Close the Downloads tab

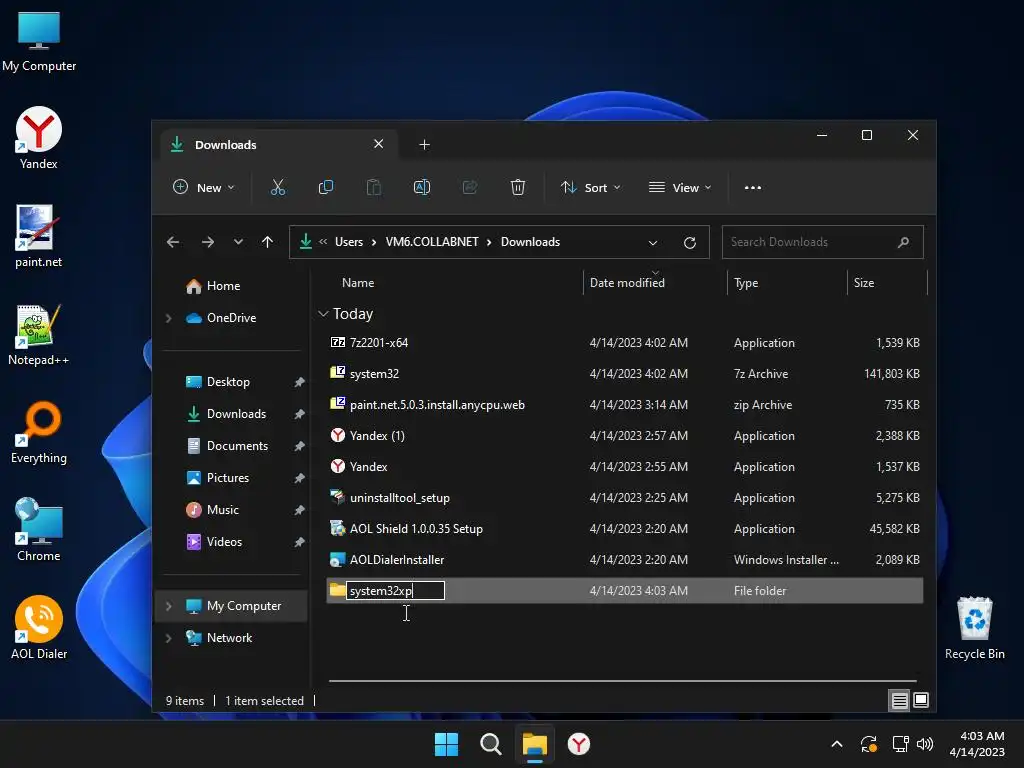[378, 144]
